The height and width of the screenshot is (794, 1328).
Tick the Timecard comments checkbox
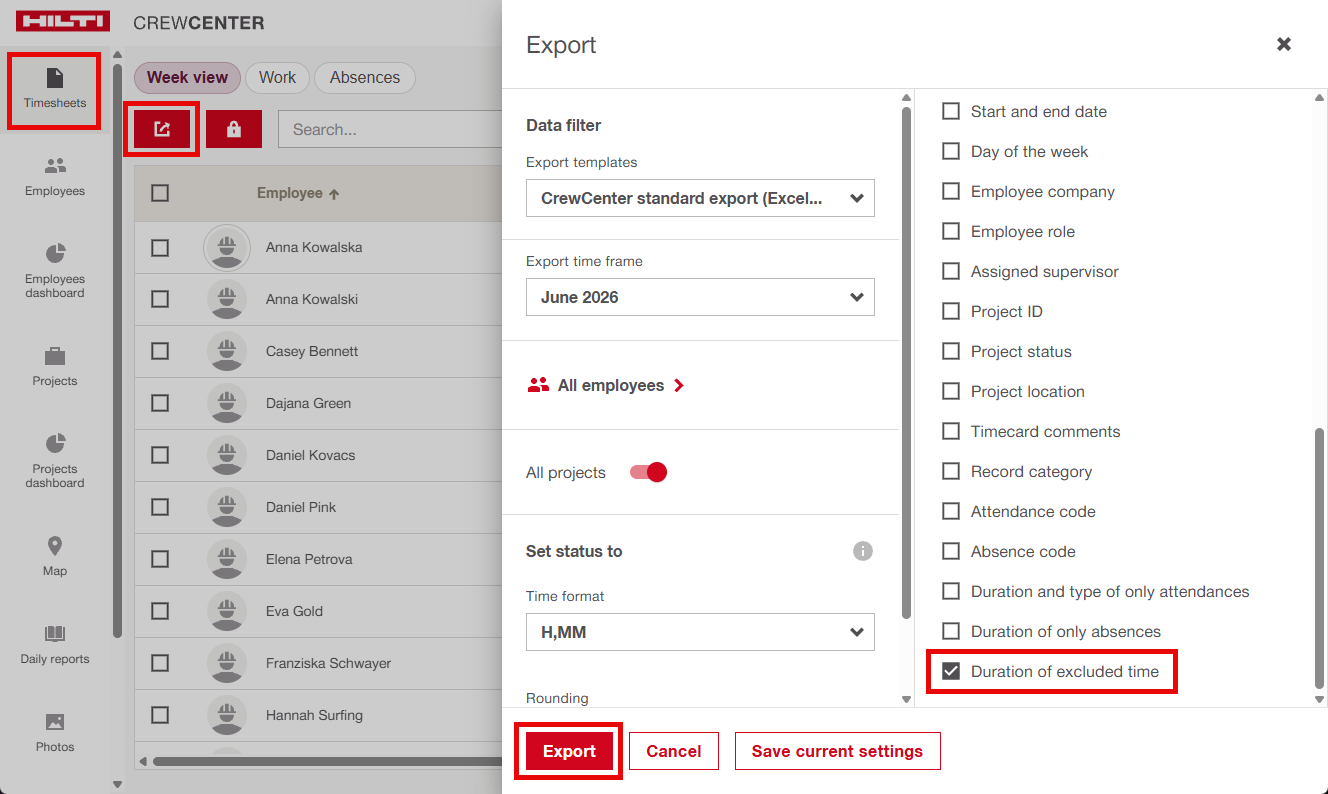(x=951, y=431)
